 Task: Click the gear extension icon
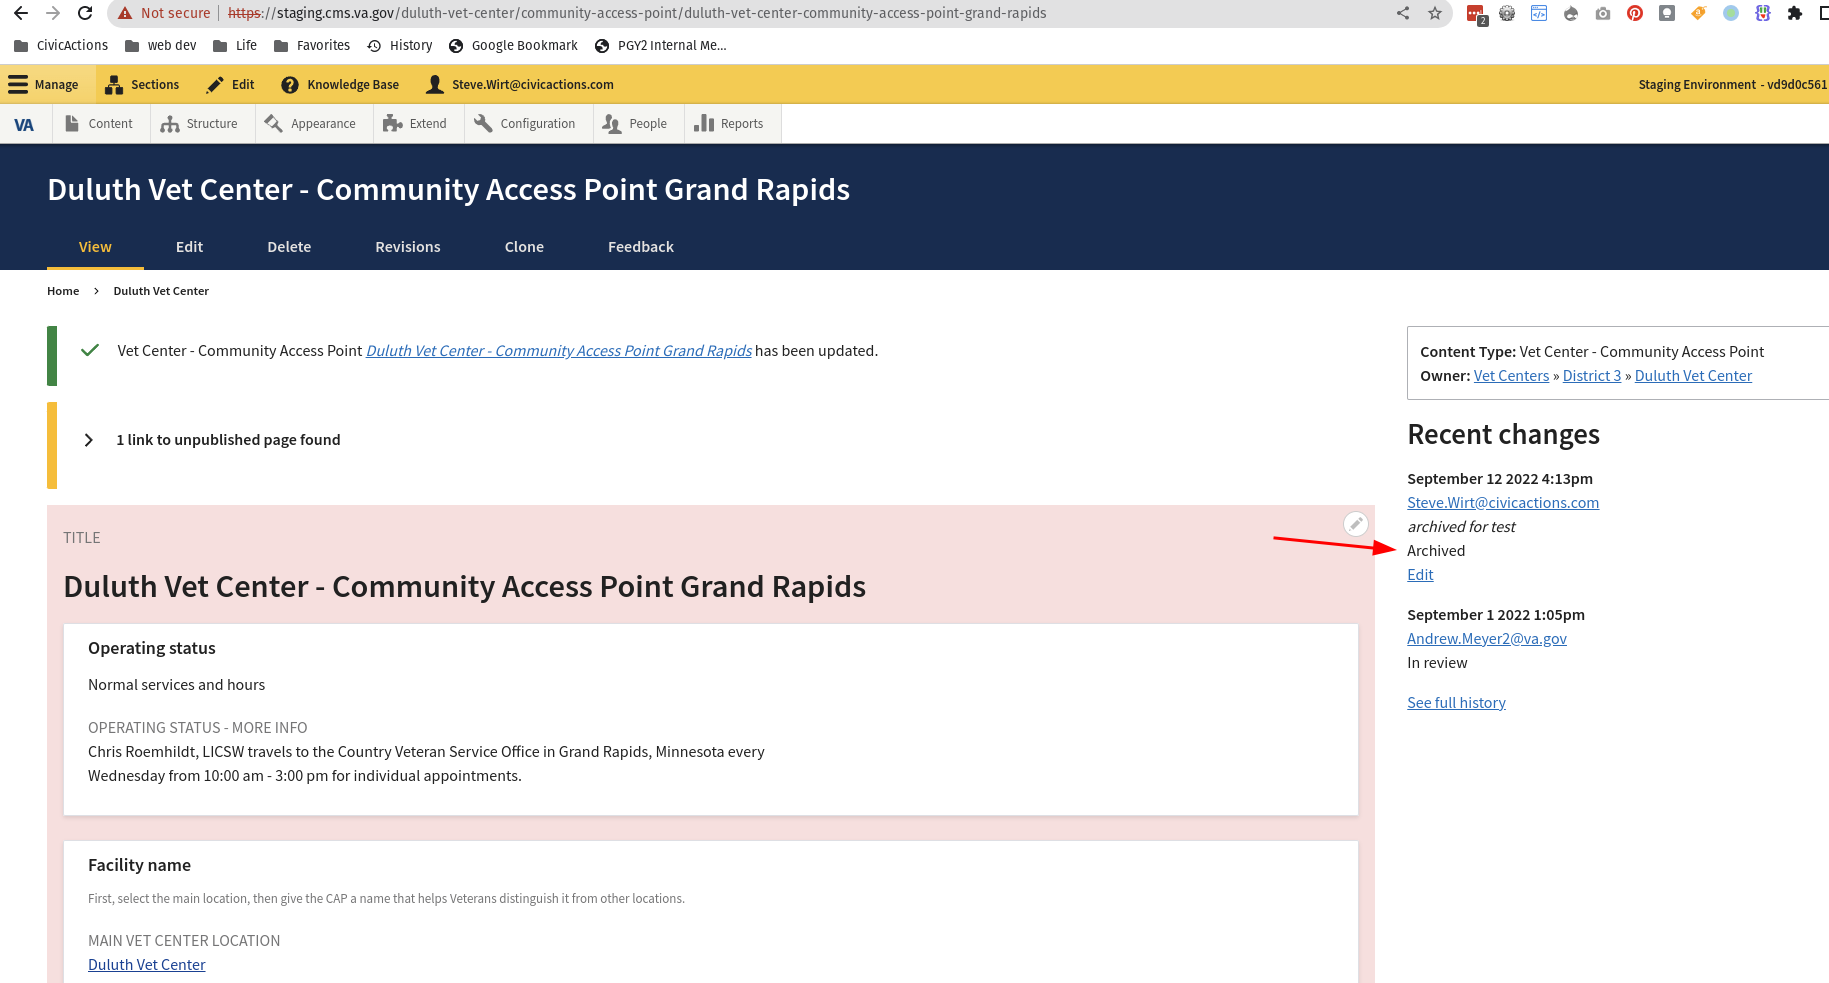pyautogui.click(x=1507, y=13)
